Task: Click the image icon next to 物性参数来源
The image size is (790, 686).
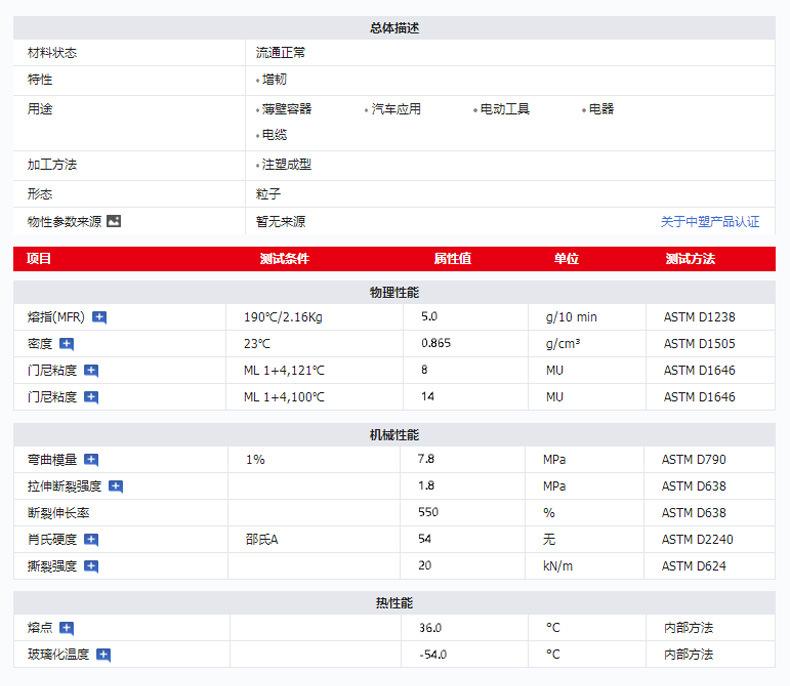Action: [x=114, y=221]
